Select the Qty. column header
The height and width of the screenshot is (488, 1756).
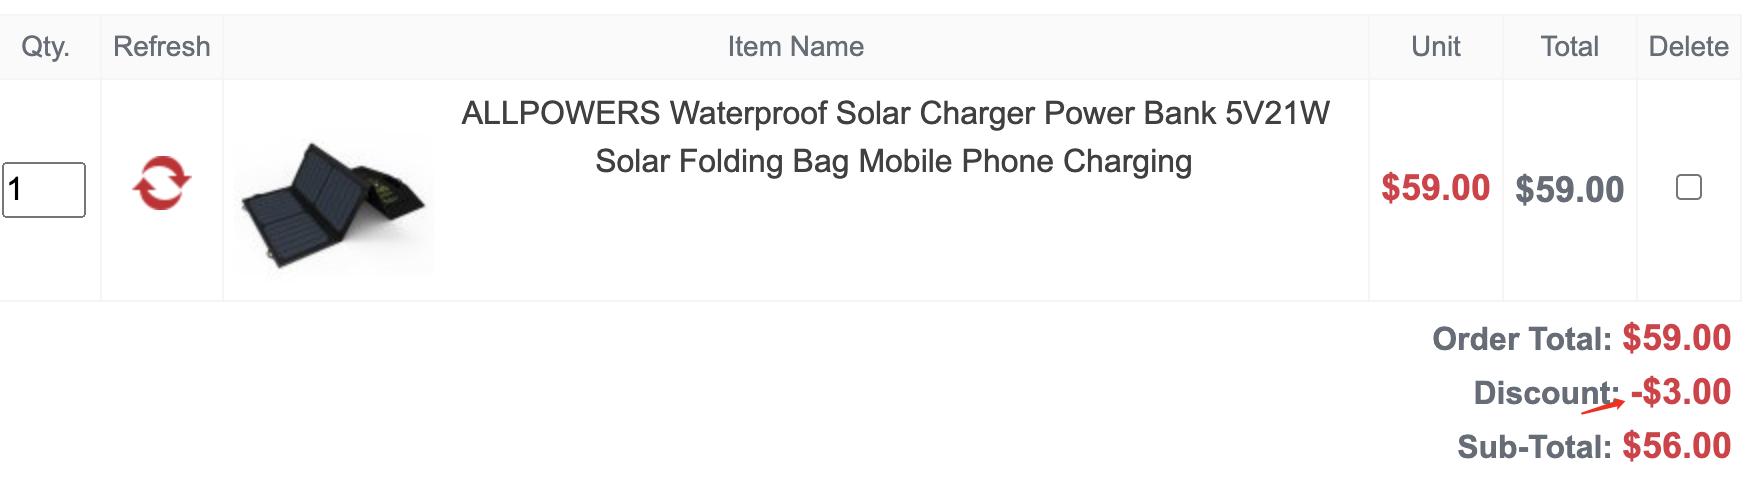(46, 47)
